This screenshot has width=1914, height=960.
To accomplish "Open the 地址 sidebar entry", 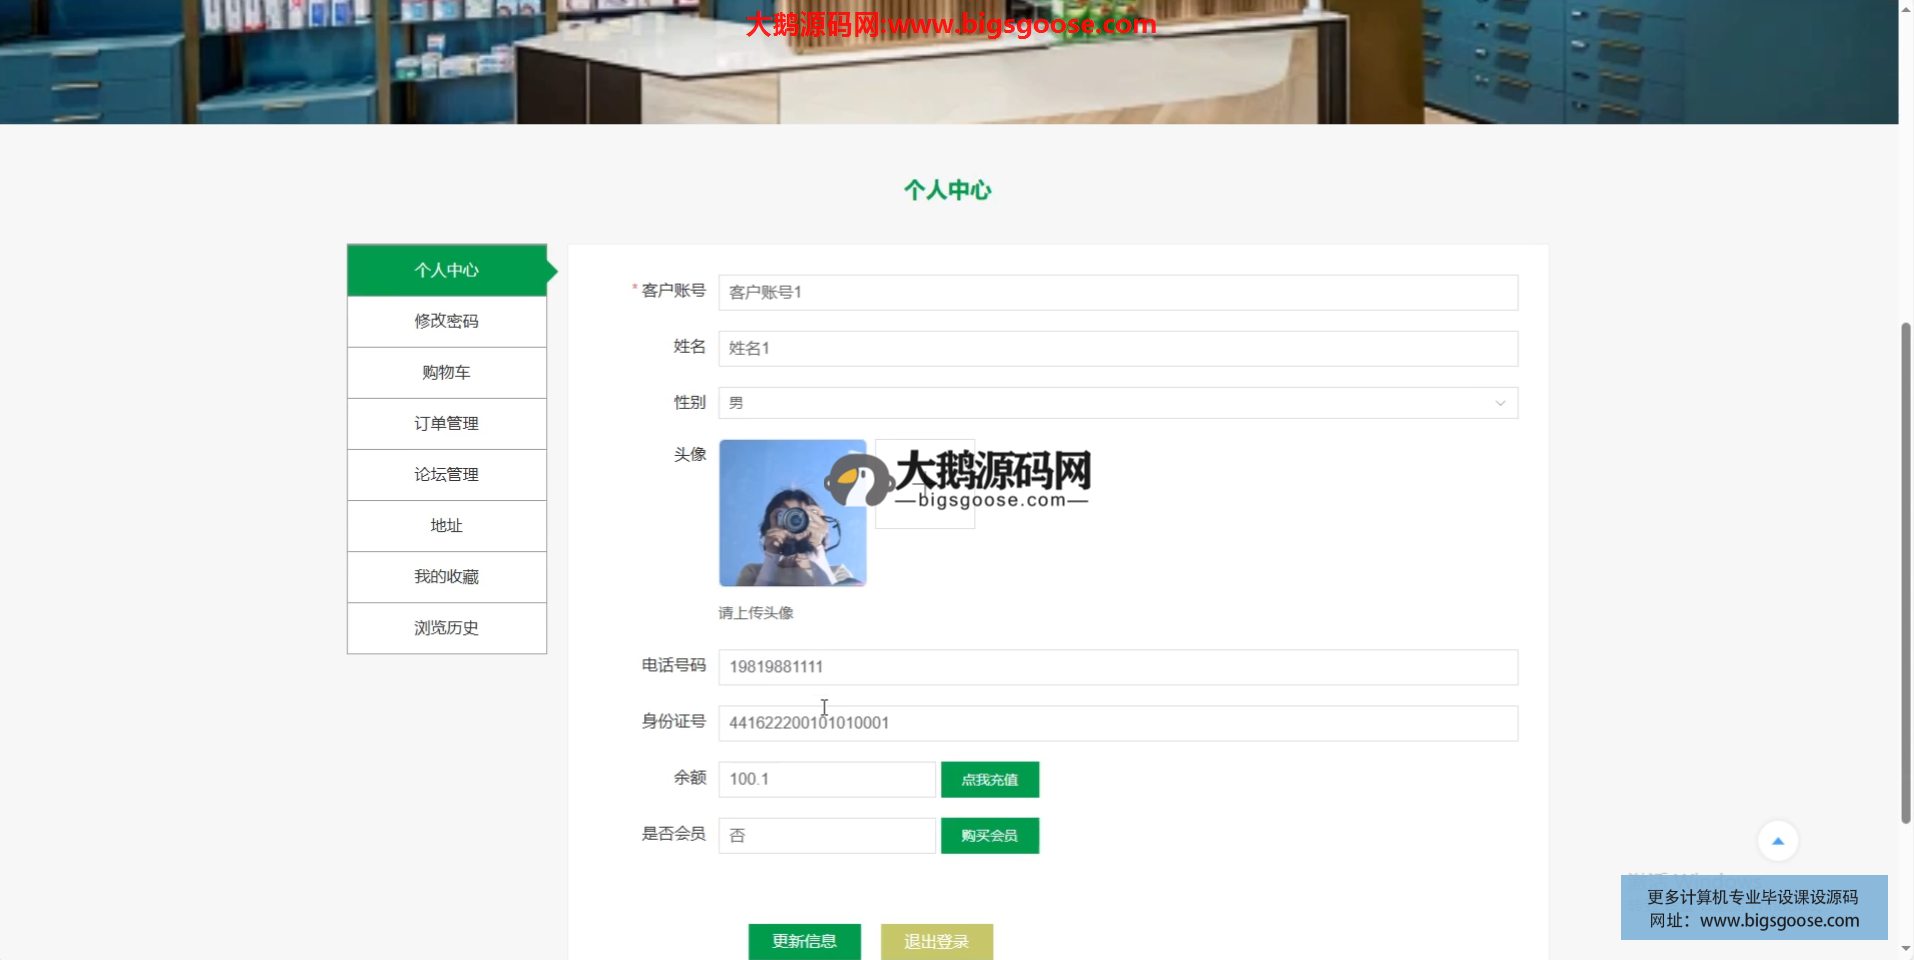I will pos(446,525).
